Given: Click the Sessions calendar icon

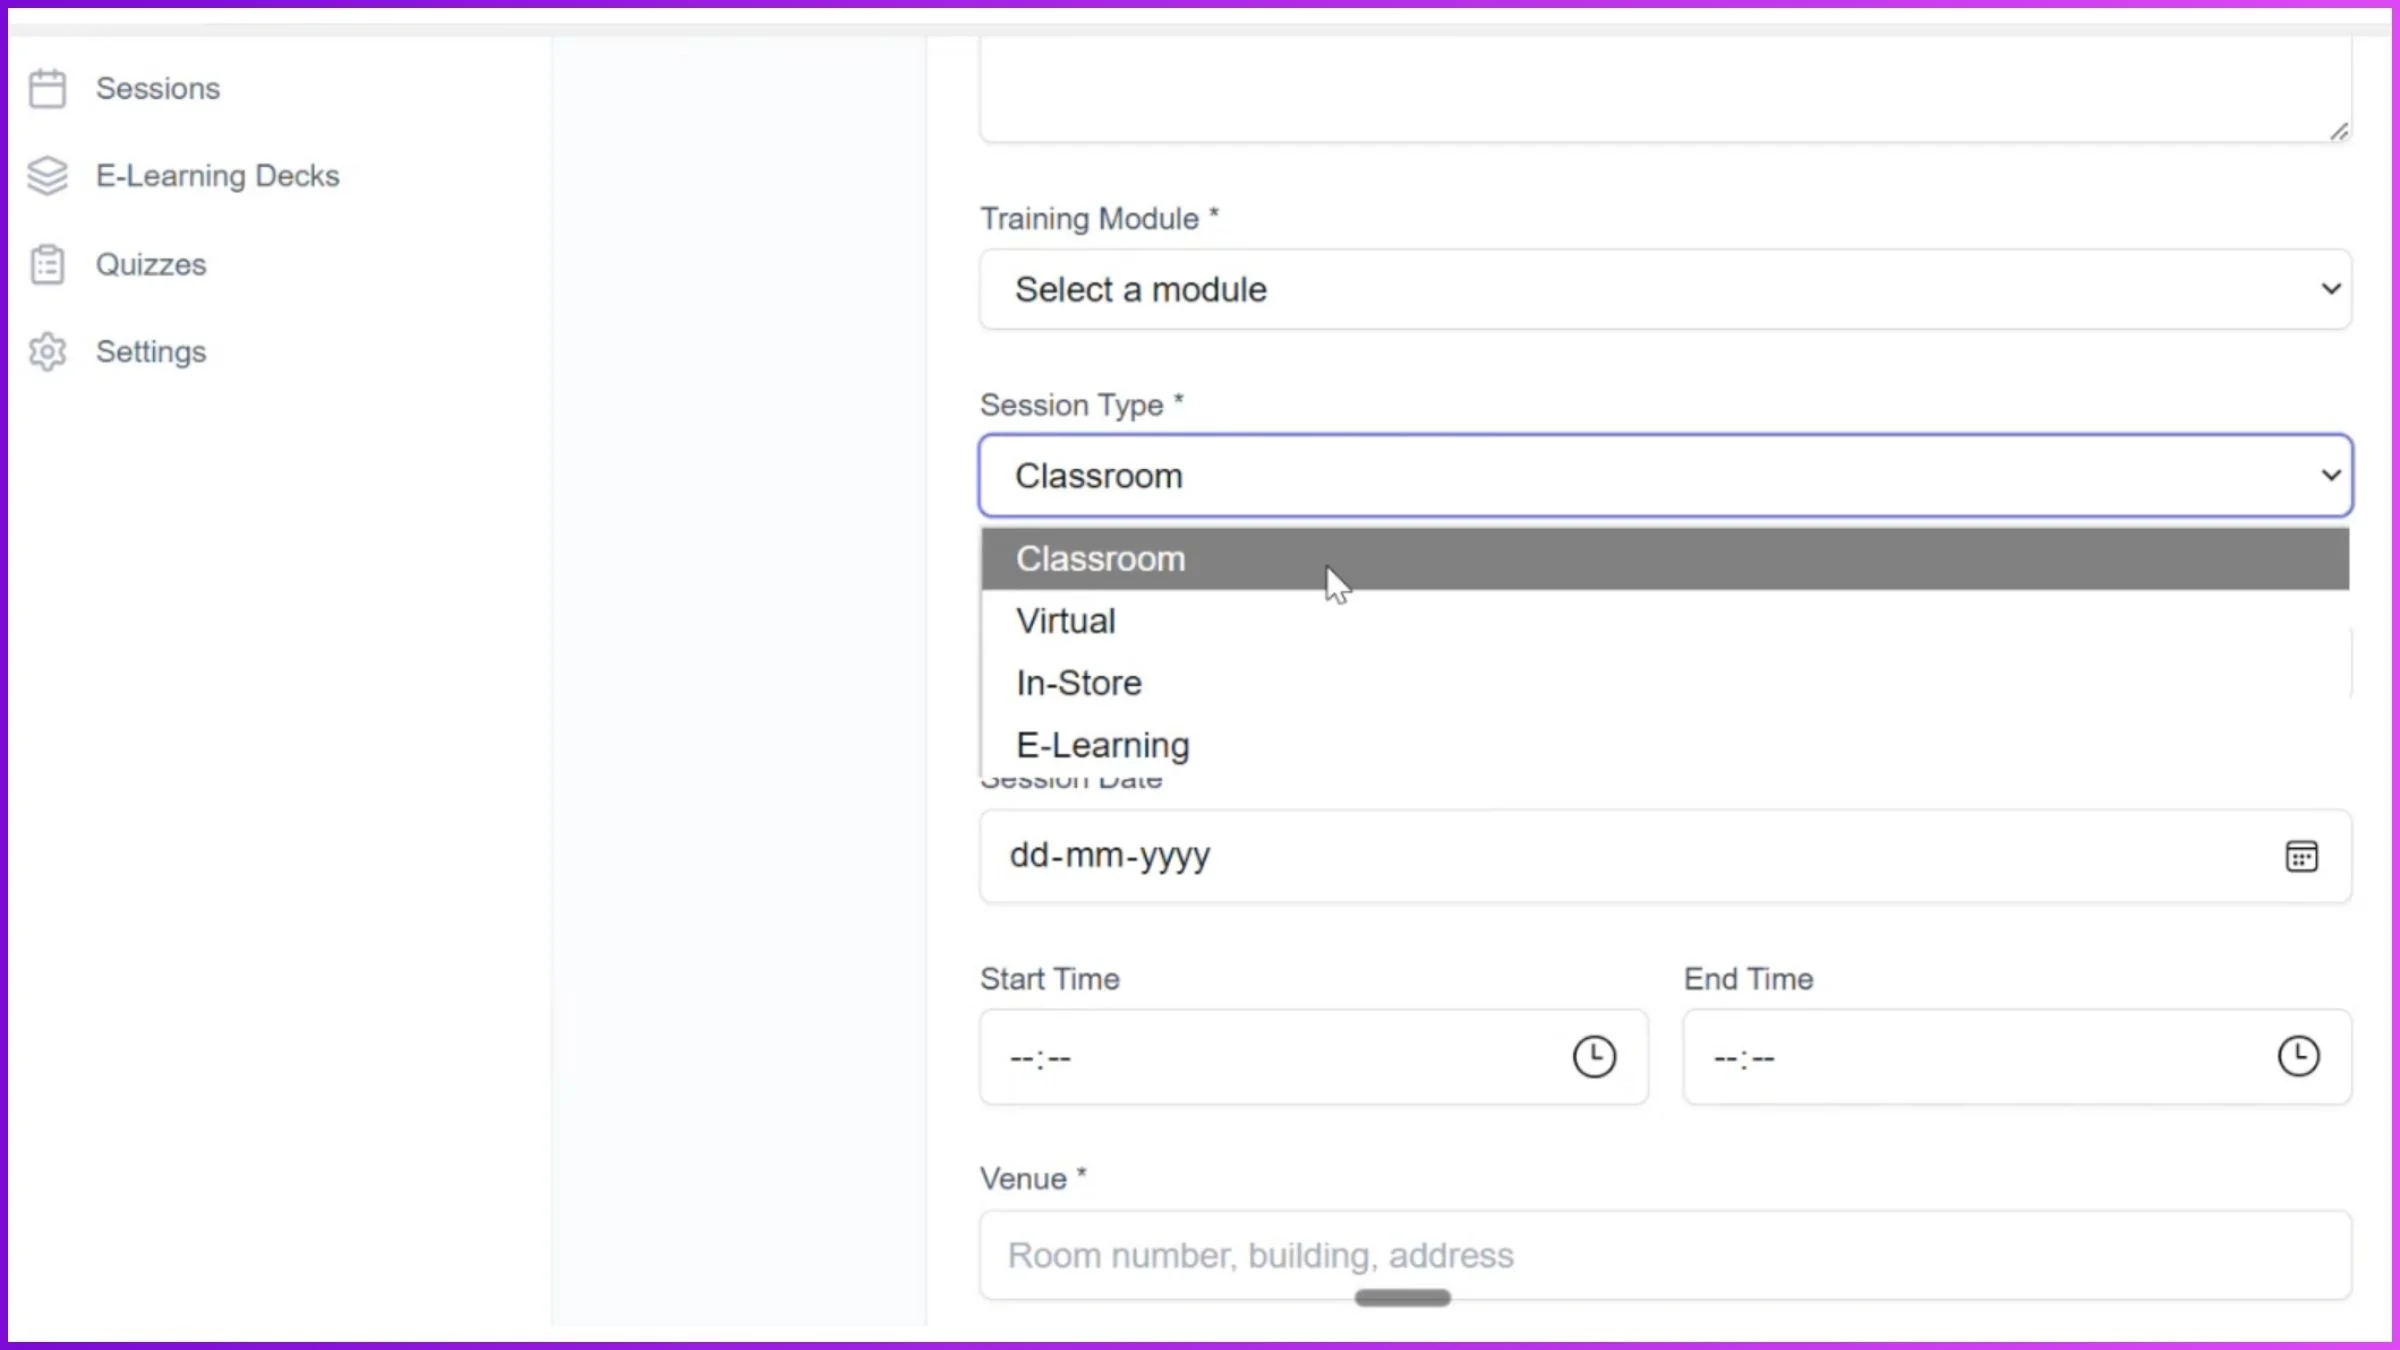Looking at the screenshot, I should [x=47, y=87].
